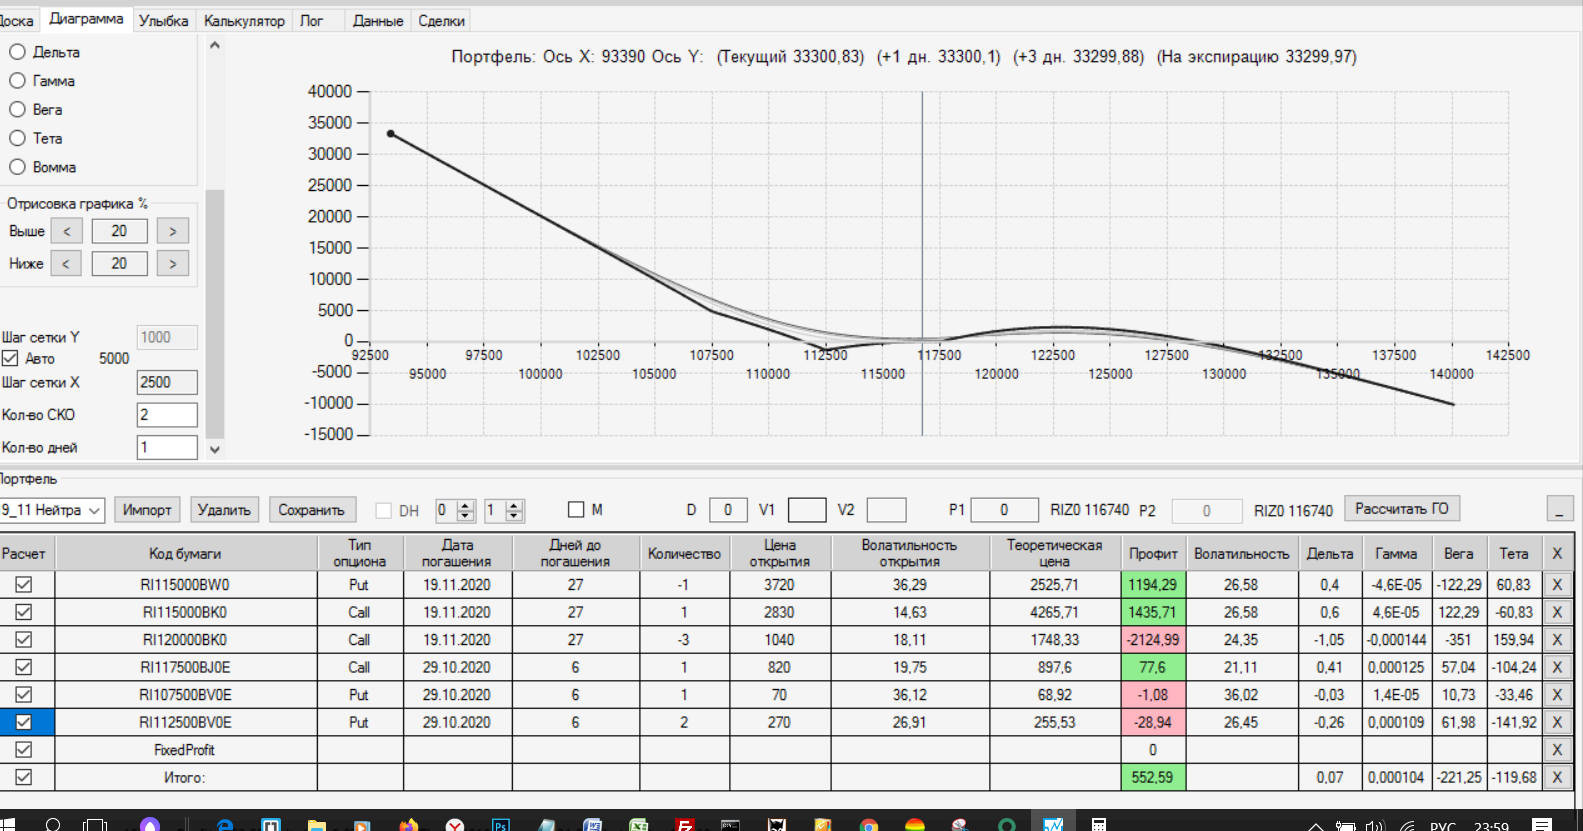Toggle the Расчет checkbox for RI112500BV0E
Image resolution: width=1583 pixels, height=831 pixels.
tap(24, 722)
